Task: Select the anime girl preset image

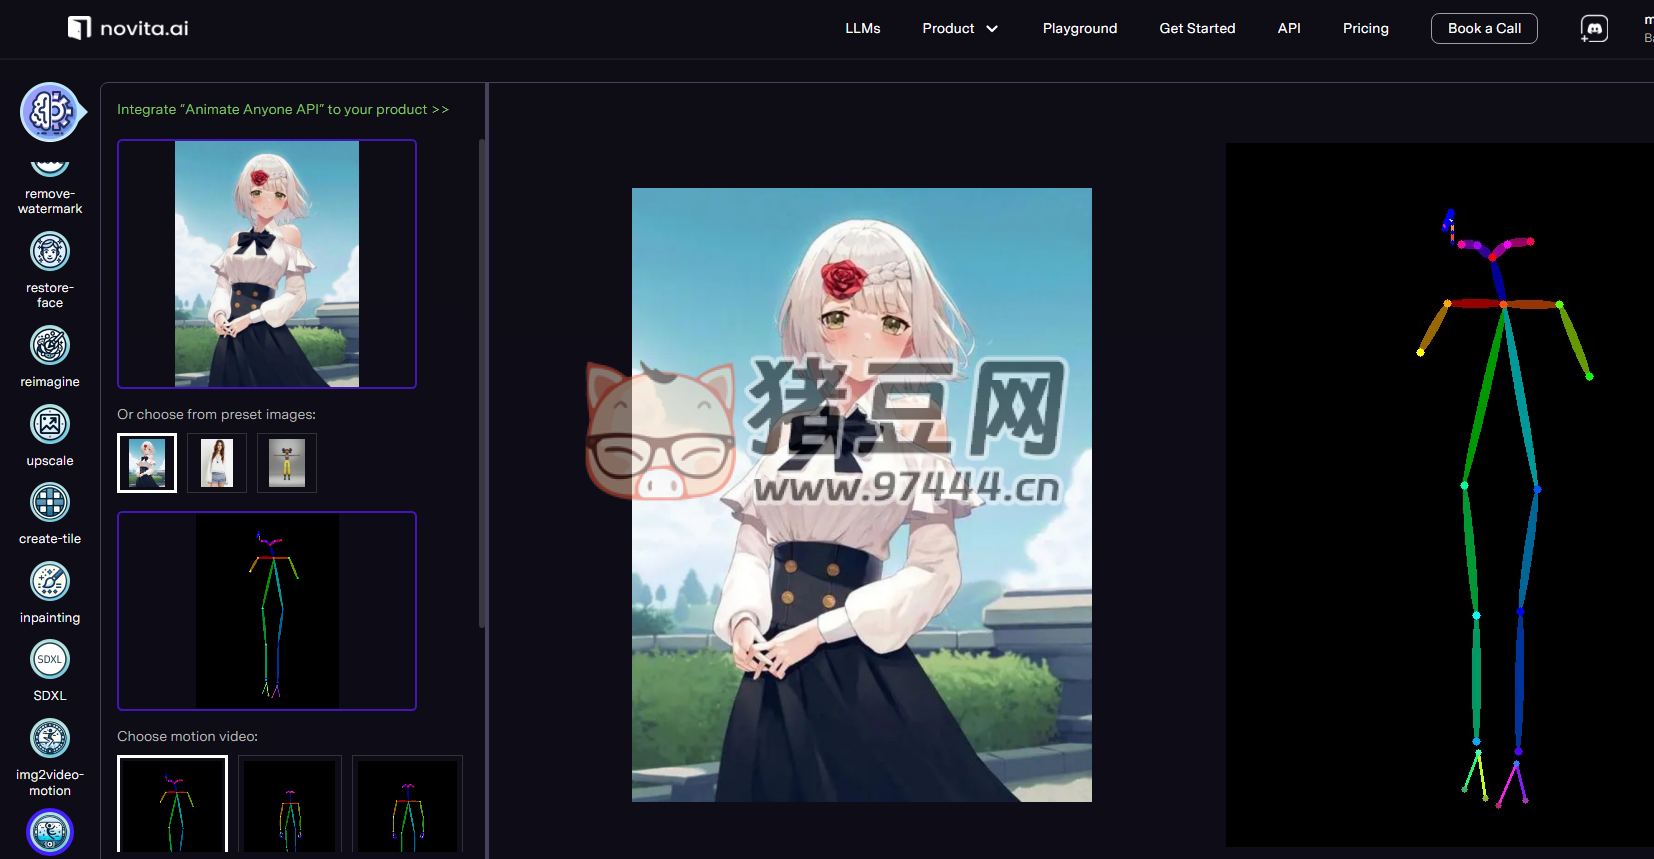Action: (147, 463)
